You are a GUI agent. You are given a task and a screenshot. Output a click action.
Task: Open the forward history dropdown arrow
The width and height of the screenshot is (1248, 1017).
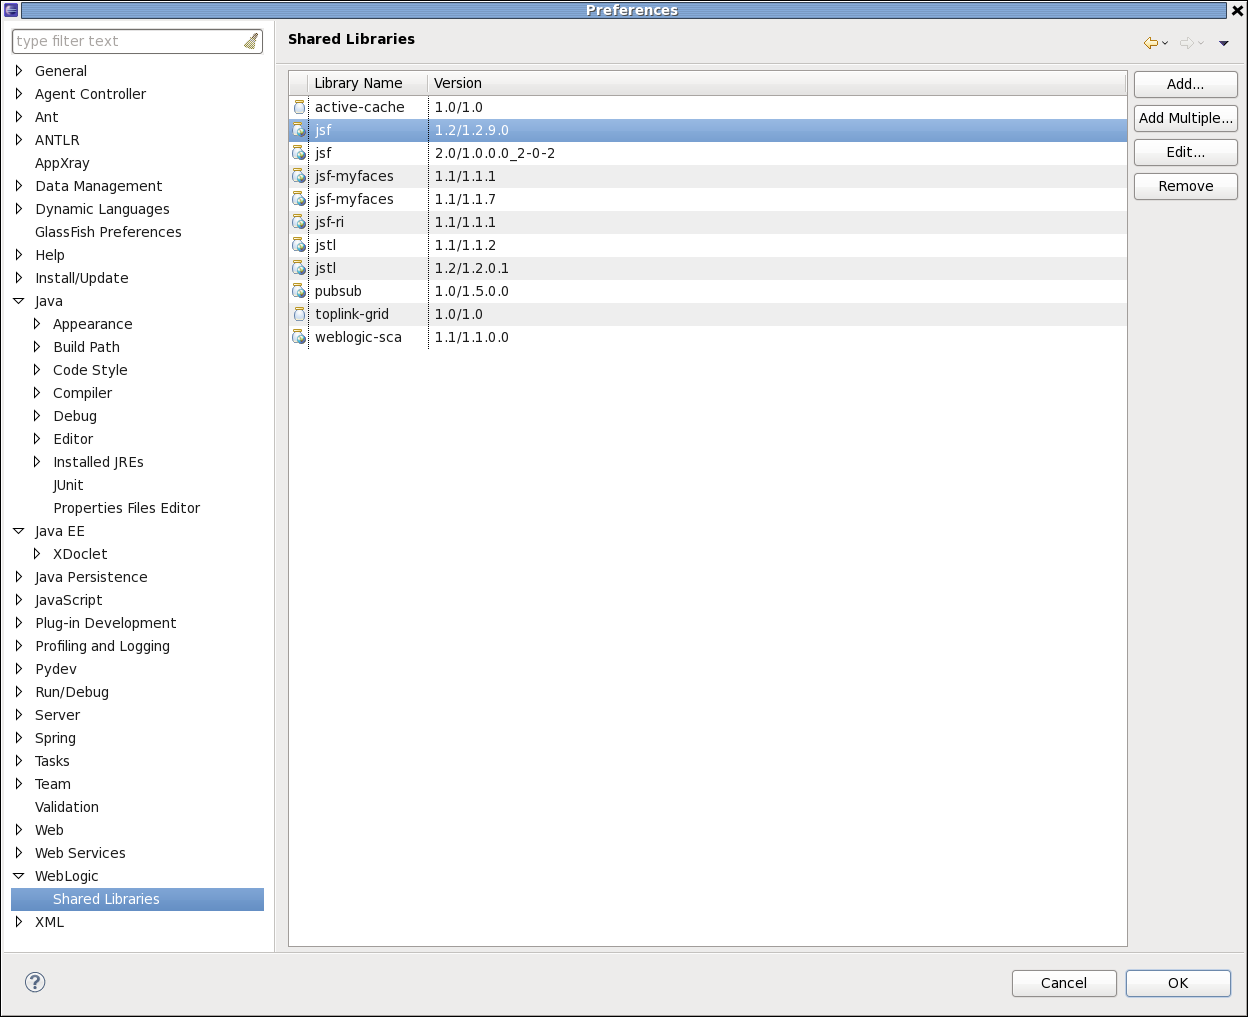click(1201, 44)
